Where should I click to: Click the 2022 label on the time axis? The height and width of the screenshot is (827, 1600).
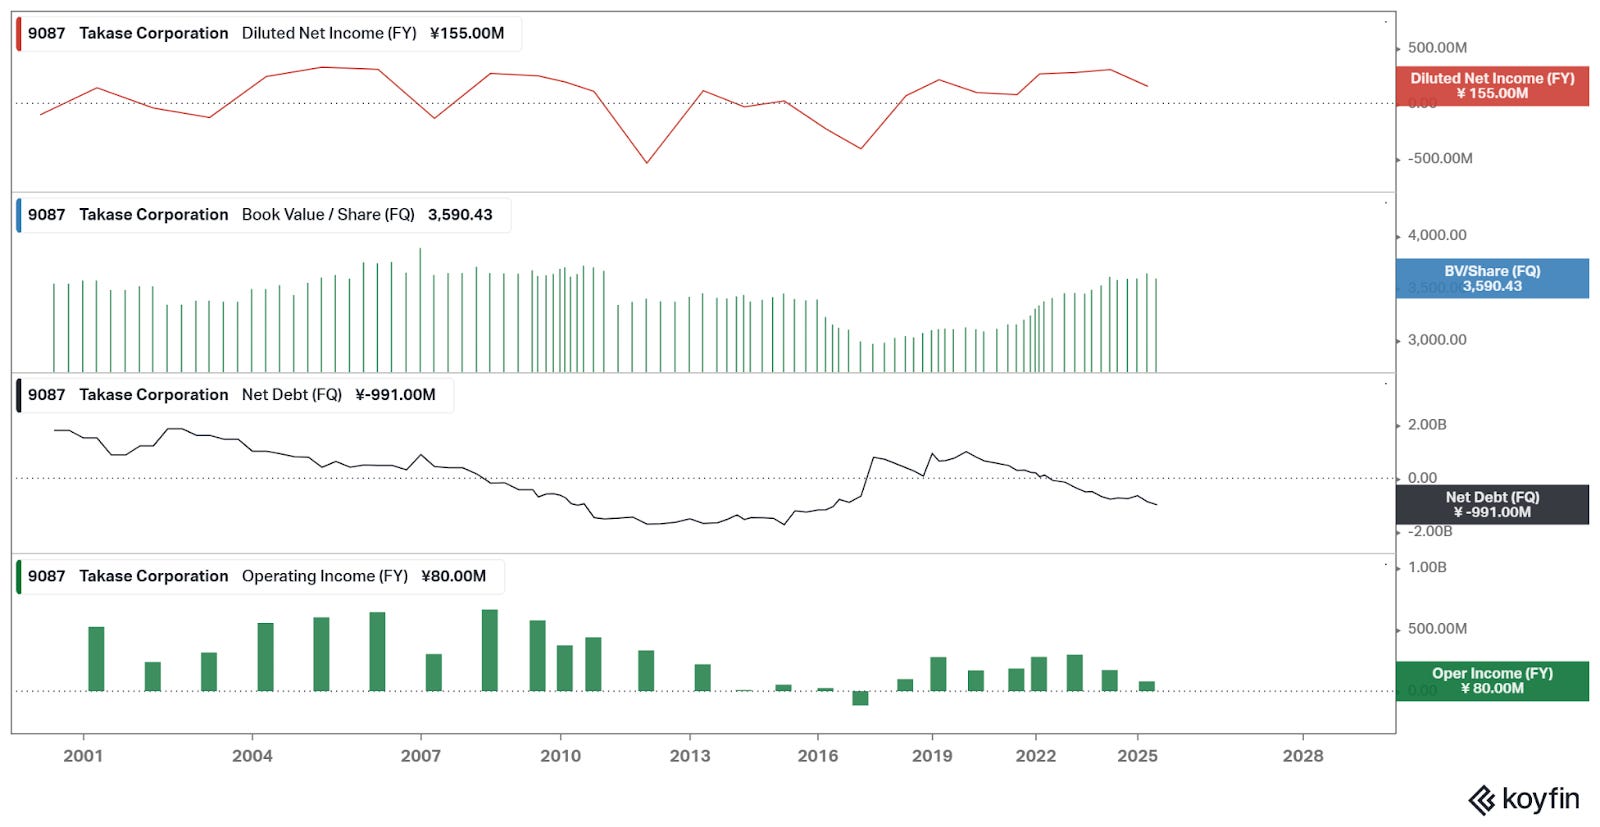tap(1036, 756)
